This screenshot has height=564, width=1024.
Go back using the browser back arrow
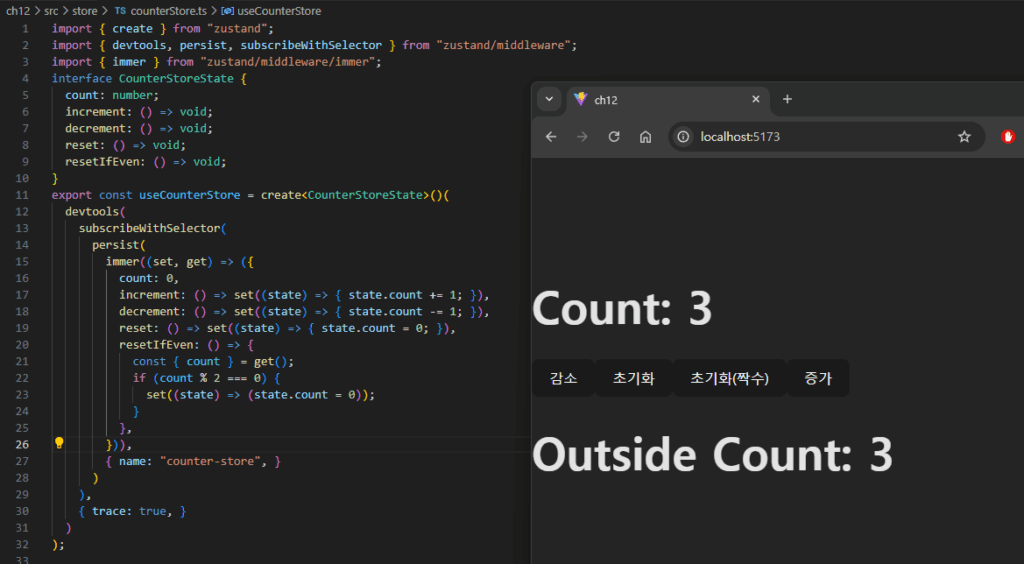pyautogui.click(x=551, y=137)
